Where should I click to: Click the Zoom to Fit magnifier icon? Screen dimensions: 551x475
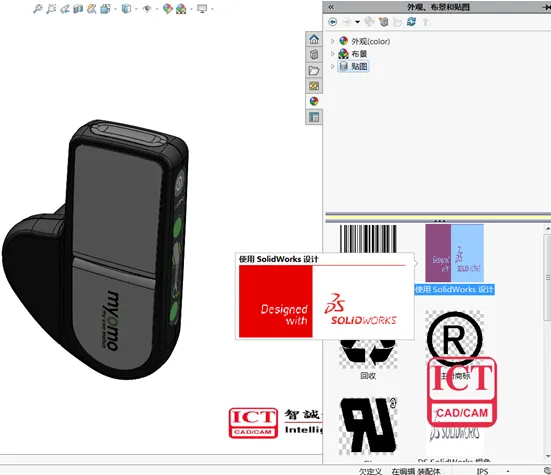[x=37, y=9]
